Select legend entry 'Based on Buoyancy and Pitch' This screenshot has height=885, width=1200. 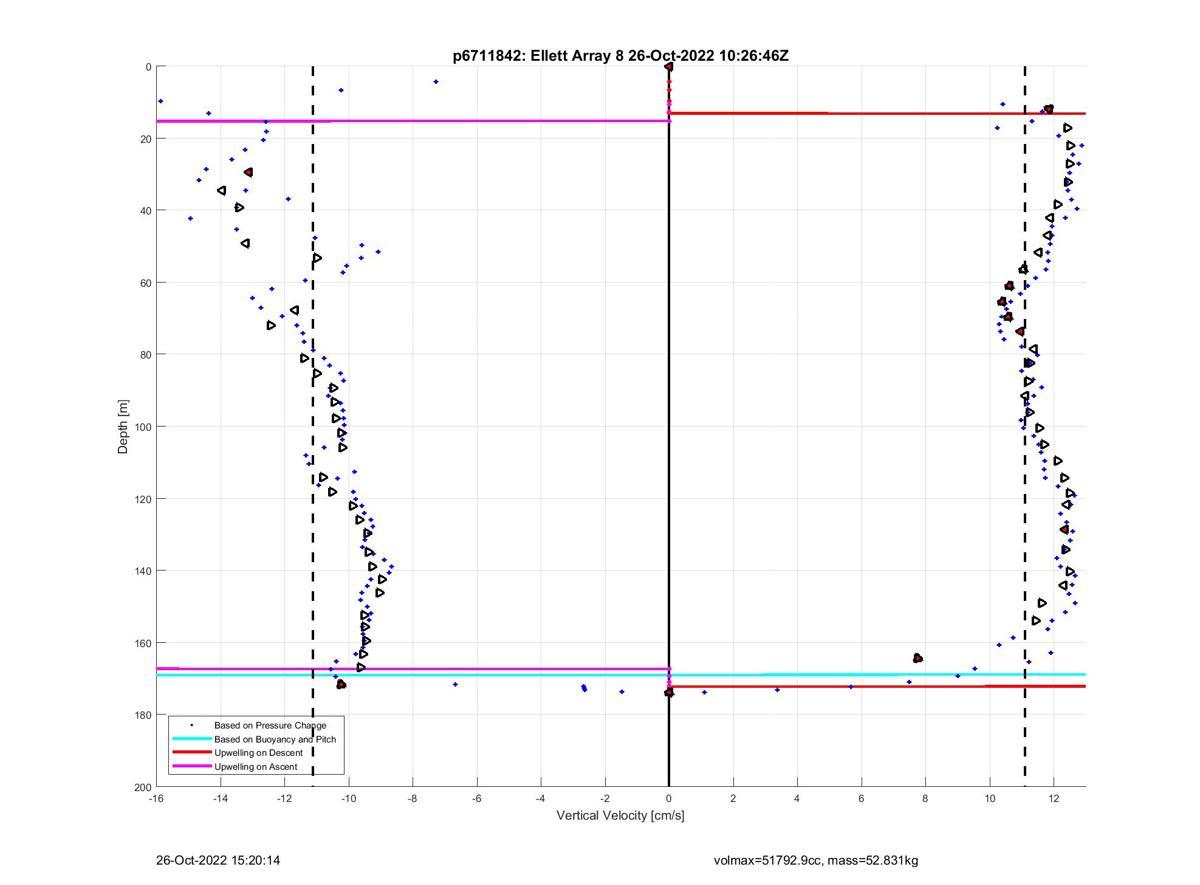[275, 739]
